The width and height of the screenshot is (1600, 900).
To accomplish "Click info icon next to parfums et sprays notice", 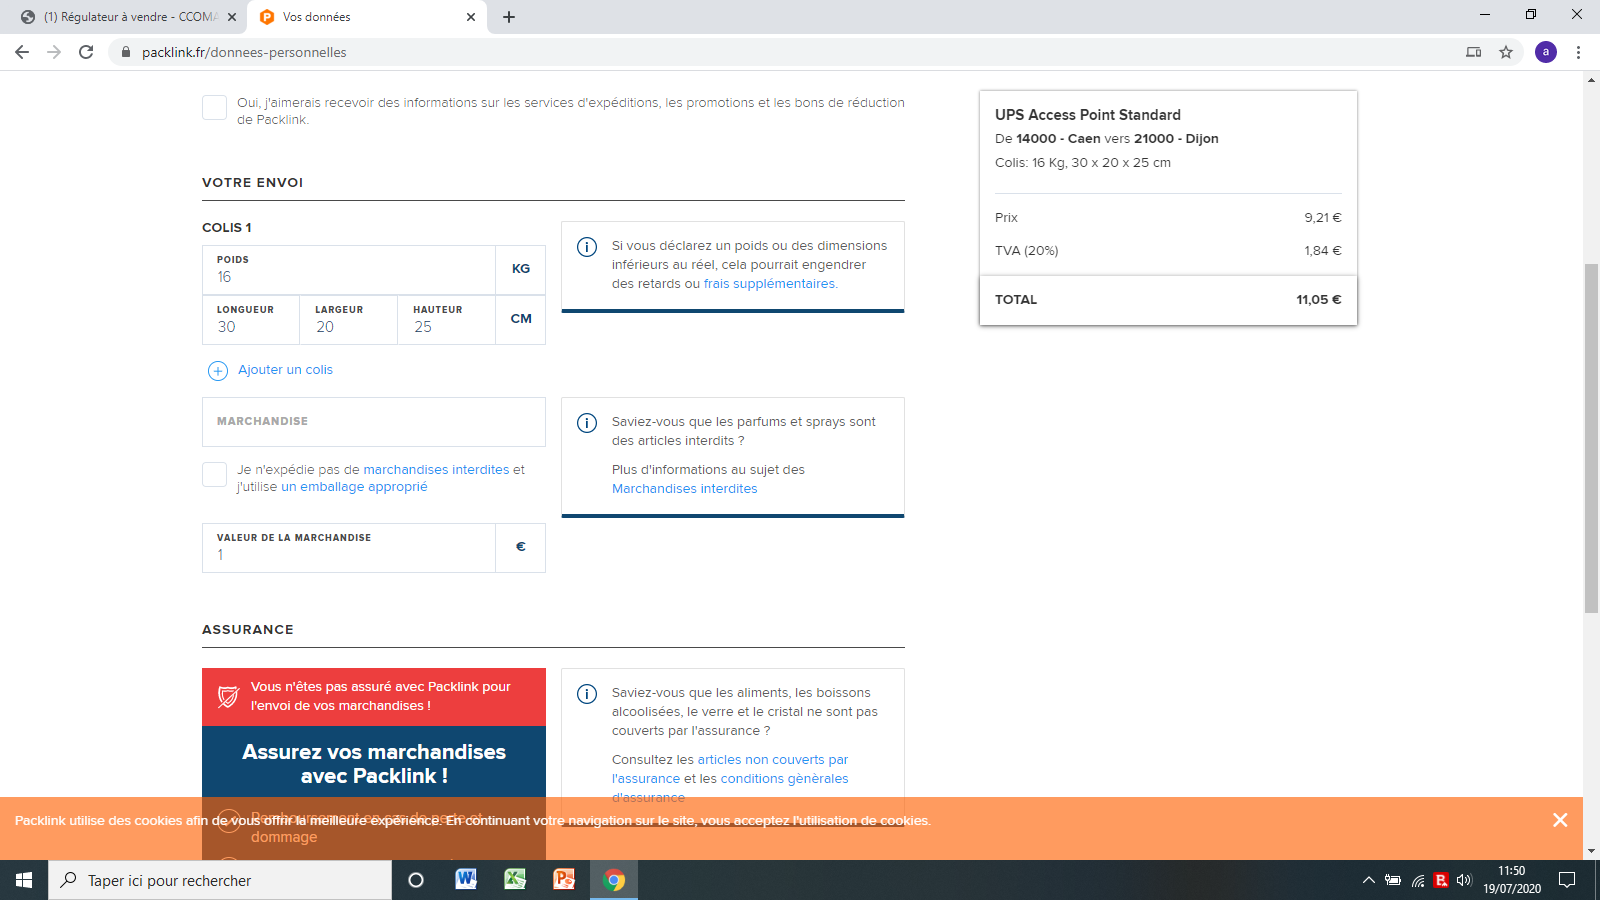I will click(x=587, y=423).
